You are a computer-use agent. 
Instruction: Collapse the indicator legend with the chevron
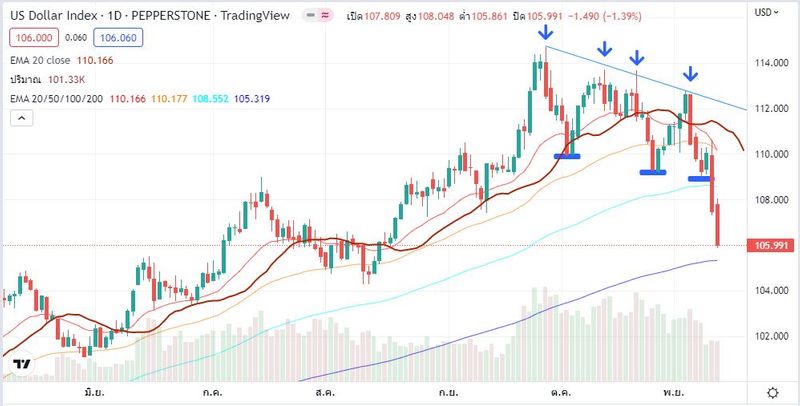pyautogui.click(x=20, y=119)
